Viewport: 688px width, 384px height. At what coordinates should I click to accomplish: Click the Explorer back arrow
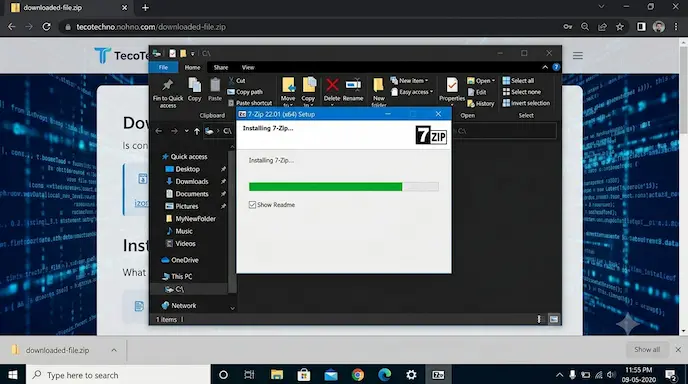[x=159, y=131]
